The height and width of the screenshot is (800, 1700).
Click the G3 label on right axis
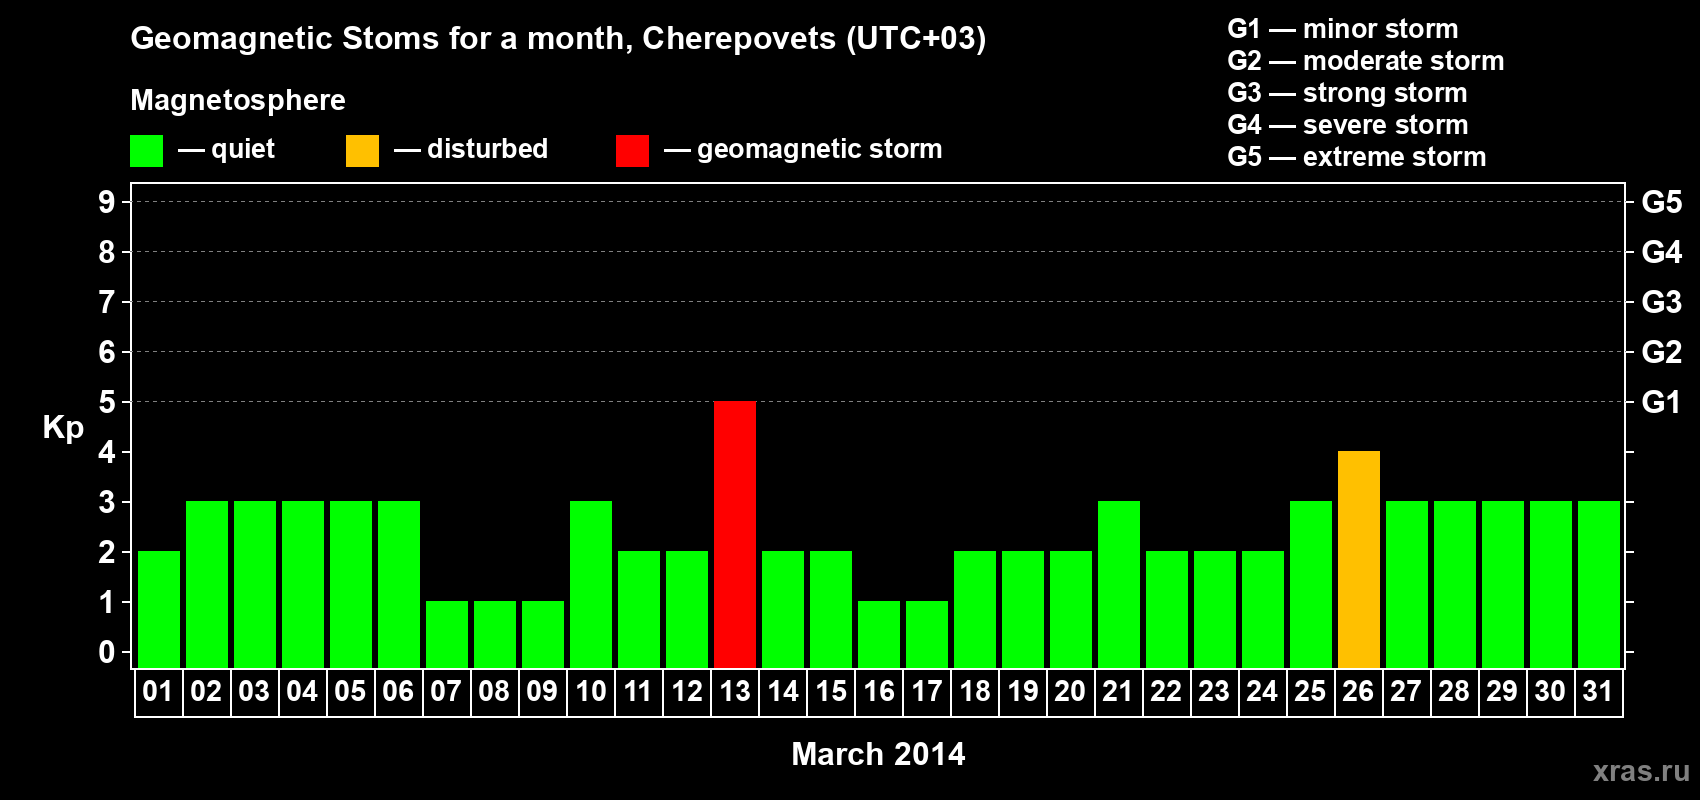tap(1661, 302)
